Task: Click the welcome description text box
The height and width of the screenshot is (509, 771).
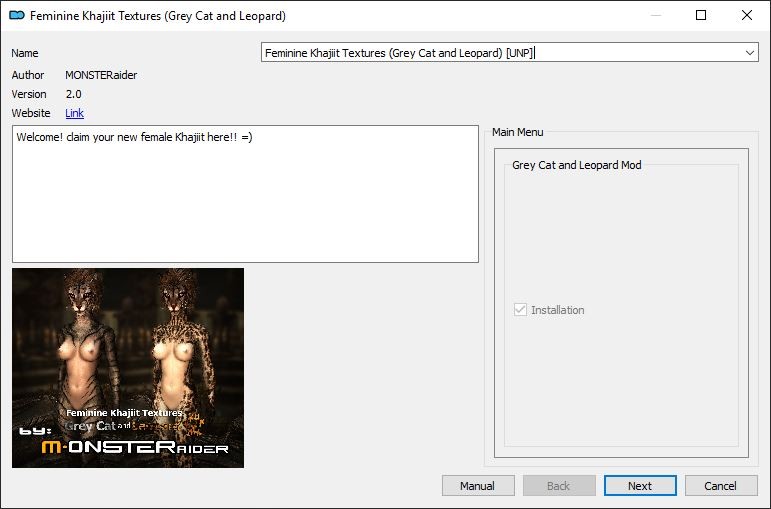Action: [245, 194]
